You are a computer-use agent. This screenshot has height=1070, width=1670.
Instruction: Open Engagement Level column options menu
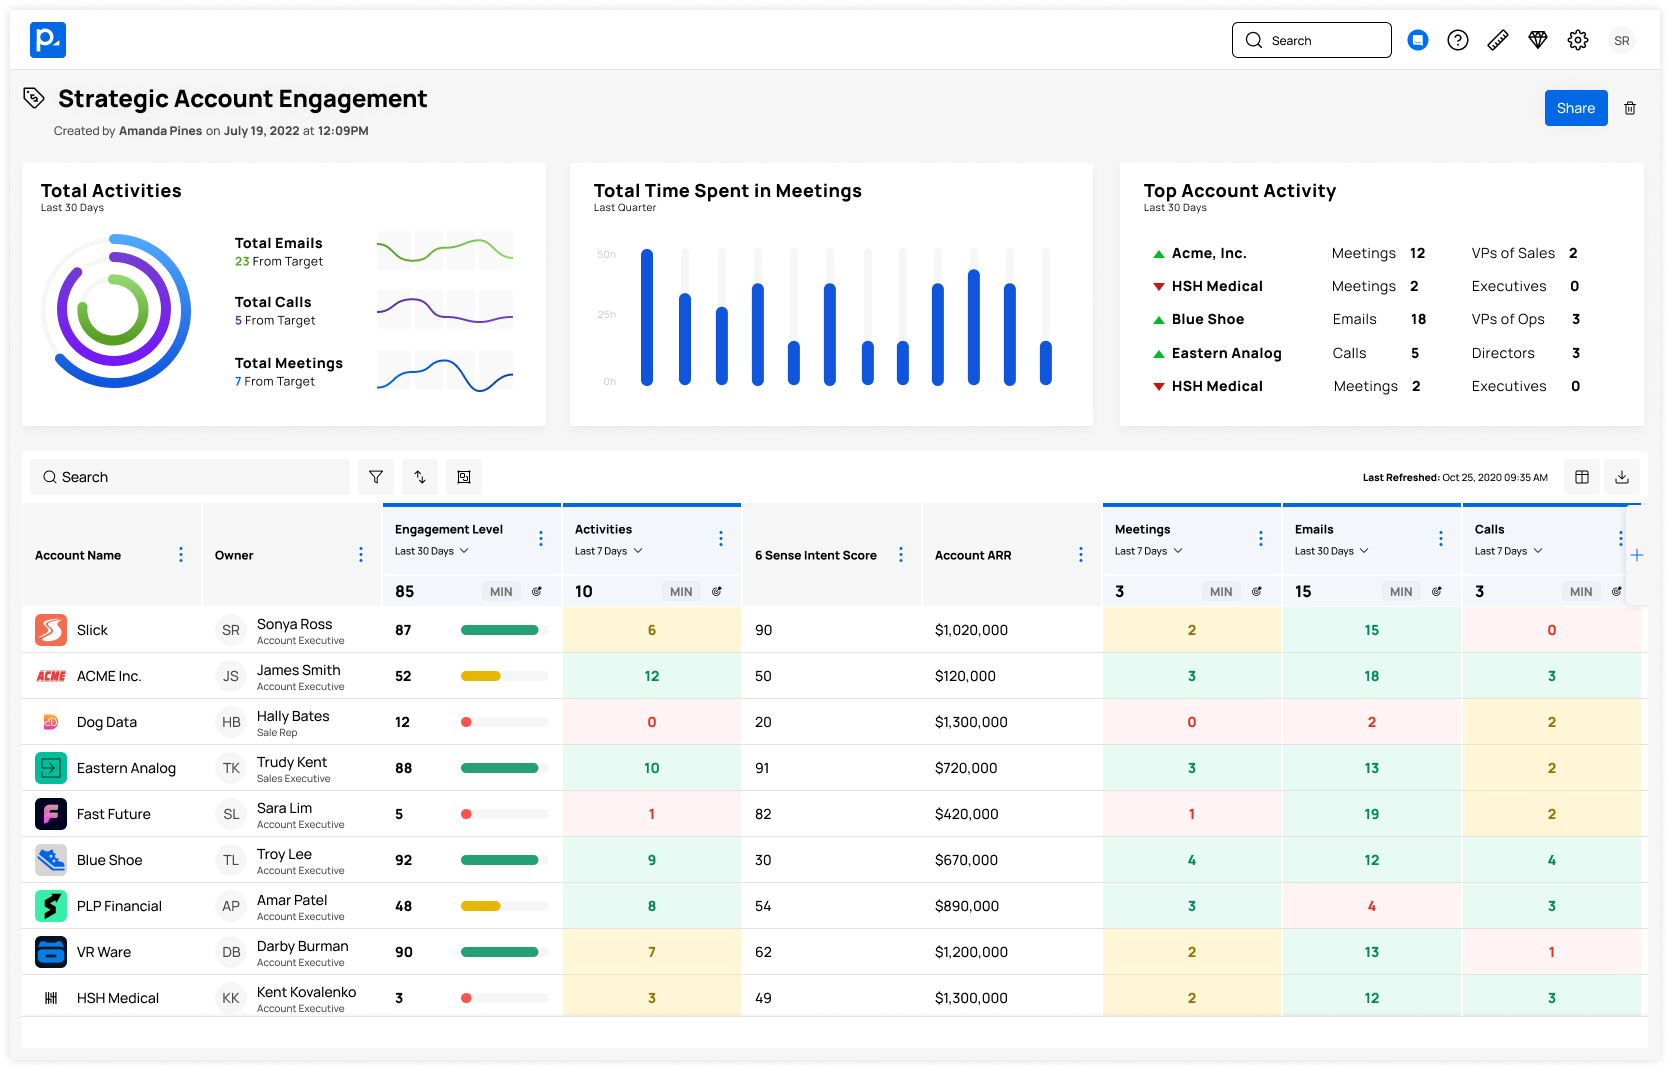(541, 539)
